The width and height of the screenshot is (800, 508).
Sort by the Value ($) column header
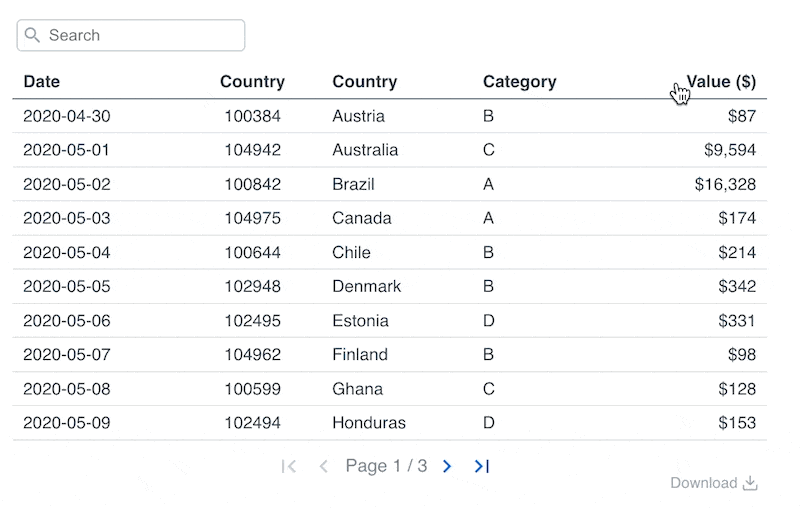[721, 82]
